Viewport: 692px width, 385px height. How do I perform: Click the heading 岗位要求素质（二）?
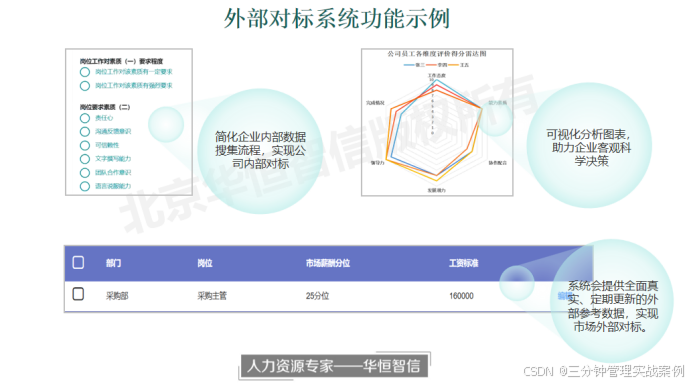pos(105,107)
